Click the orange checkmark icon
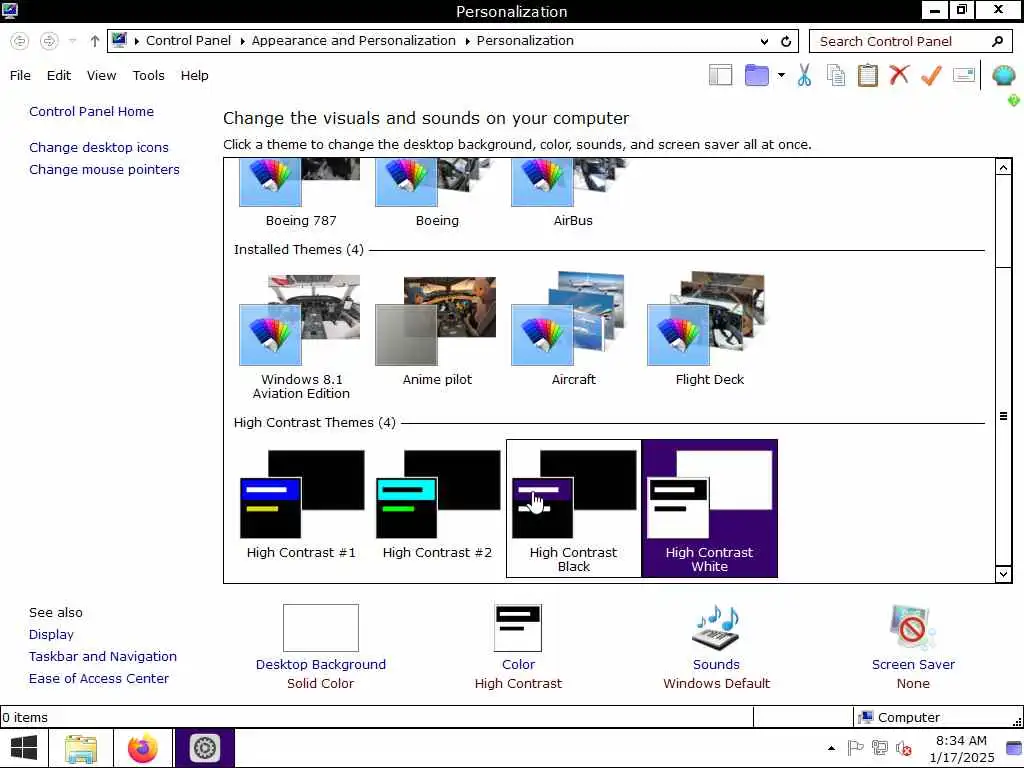The image size is (1024, 768). pos(931,75)
